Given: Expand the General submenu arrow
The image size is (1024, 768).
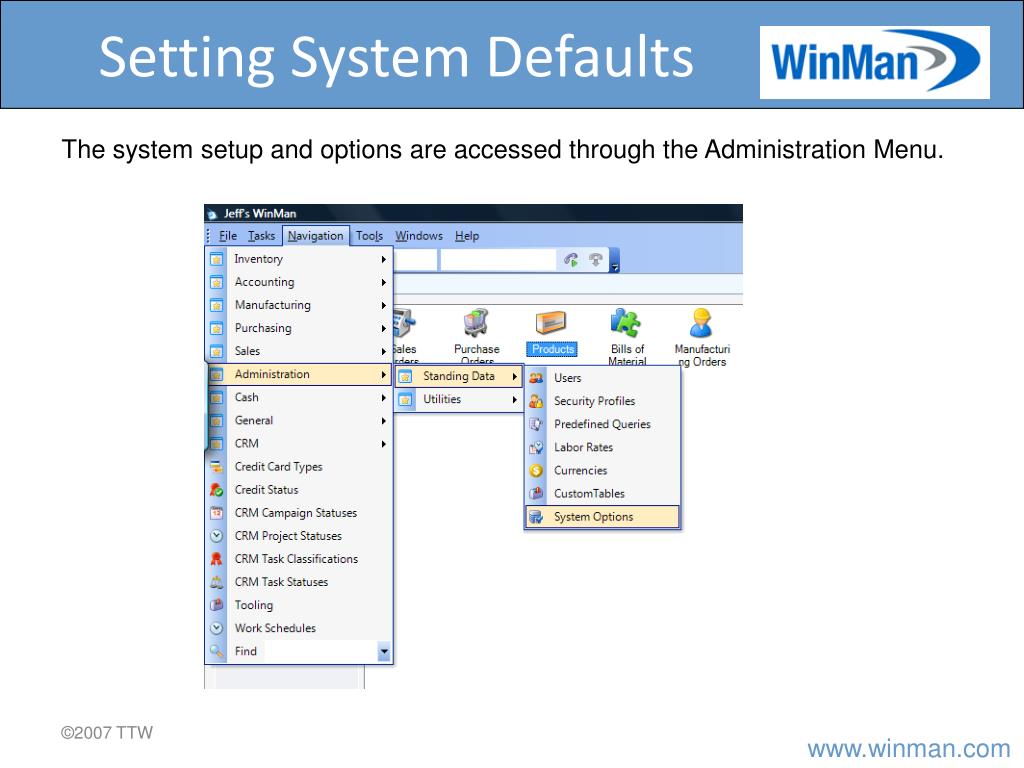Looking at the screenshot, I should (x=383, y=421).
